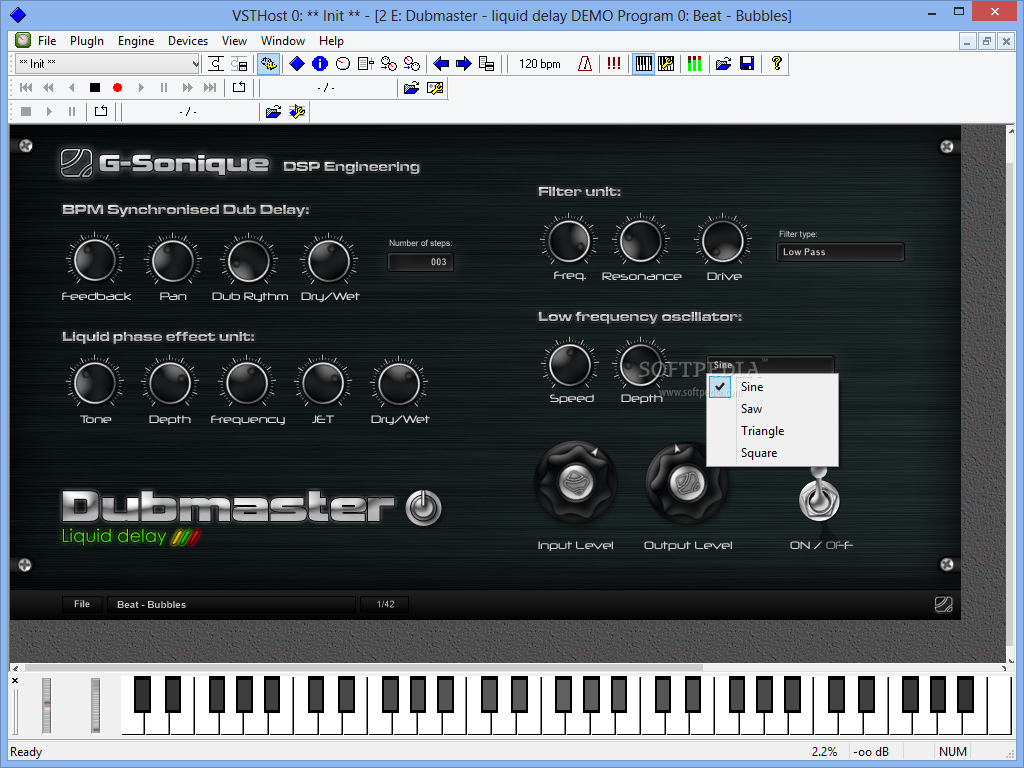1024x768 pixels.
Task: Click black Stop button in player toolbar
Action: point(95,88)
